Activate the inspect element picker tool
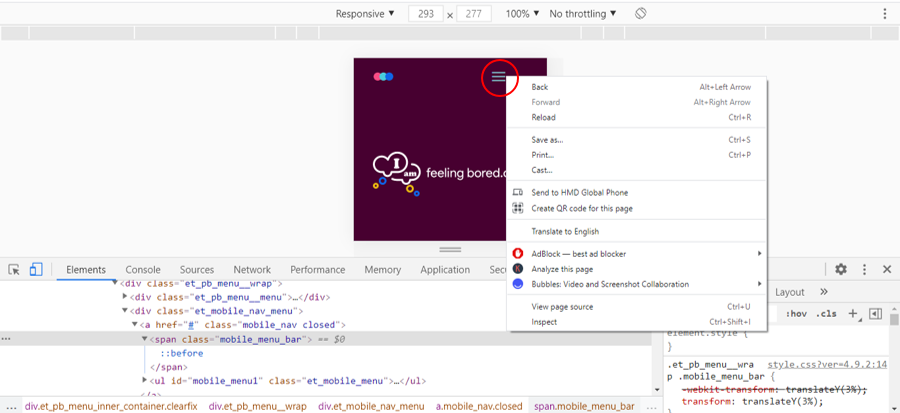The height and width of the screenshot is (413, 900). click(x=14, y=269)
